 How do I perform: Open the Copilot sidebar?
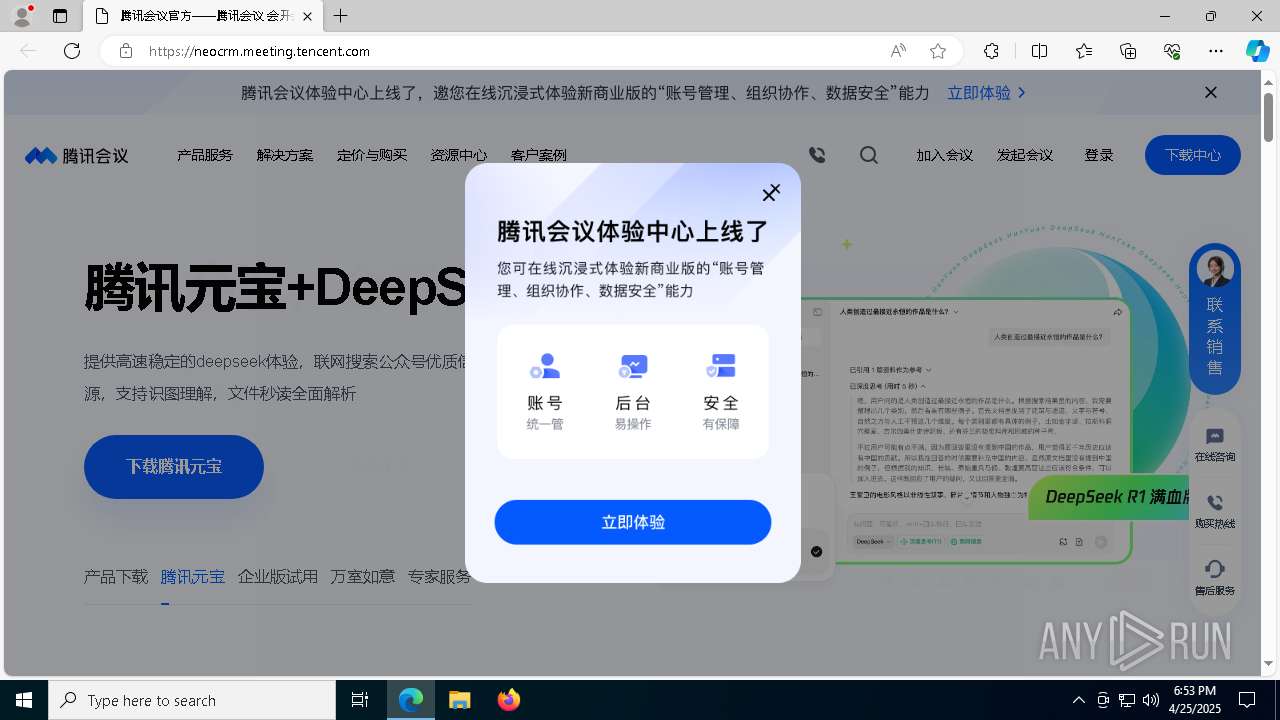1257,51
